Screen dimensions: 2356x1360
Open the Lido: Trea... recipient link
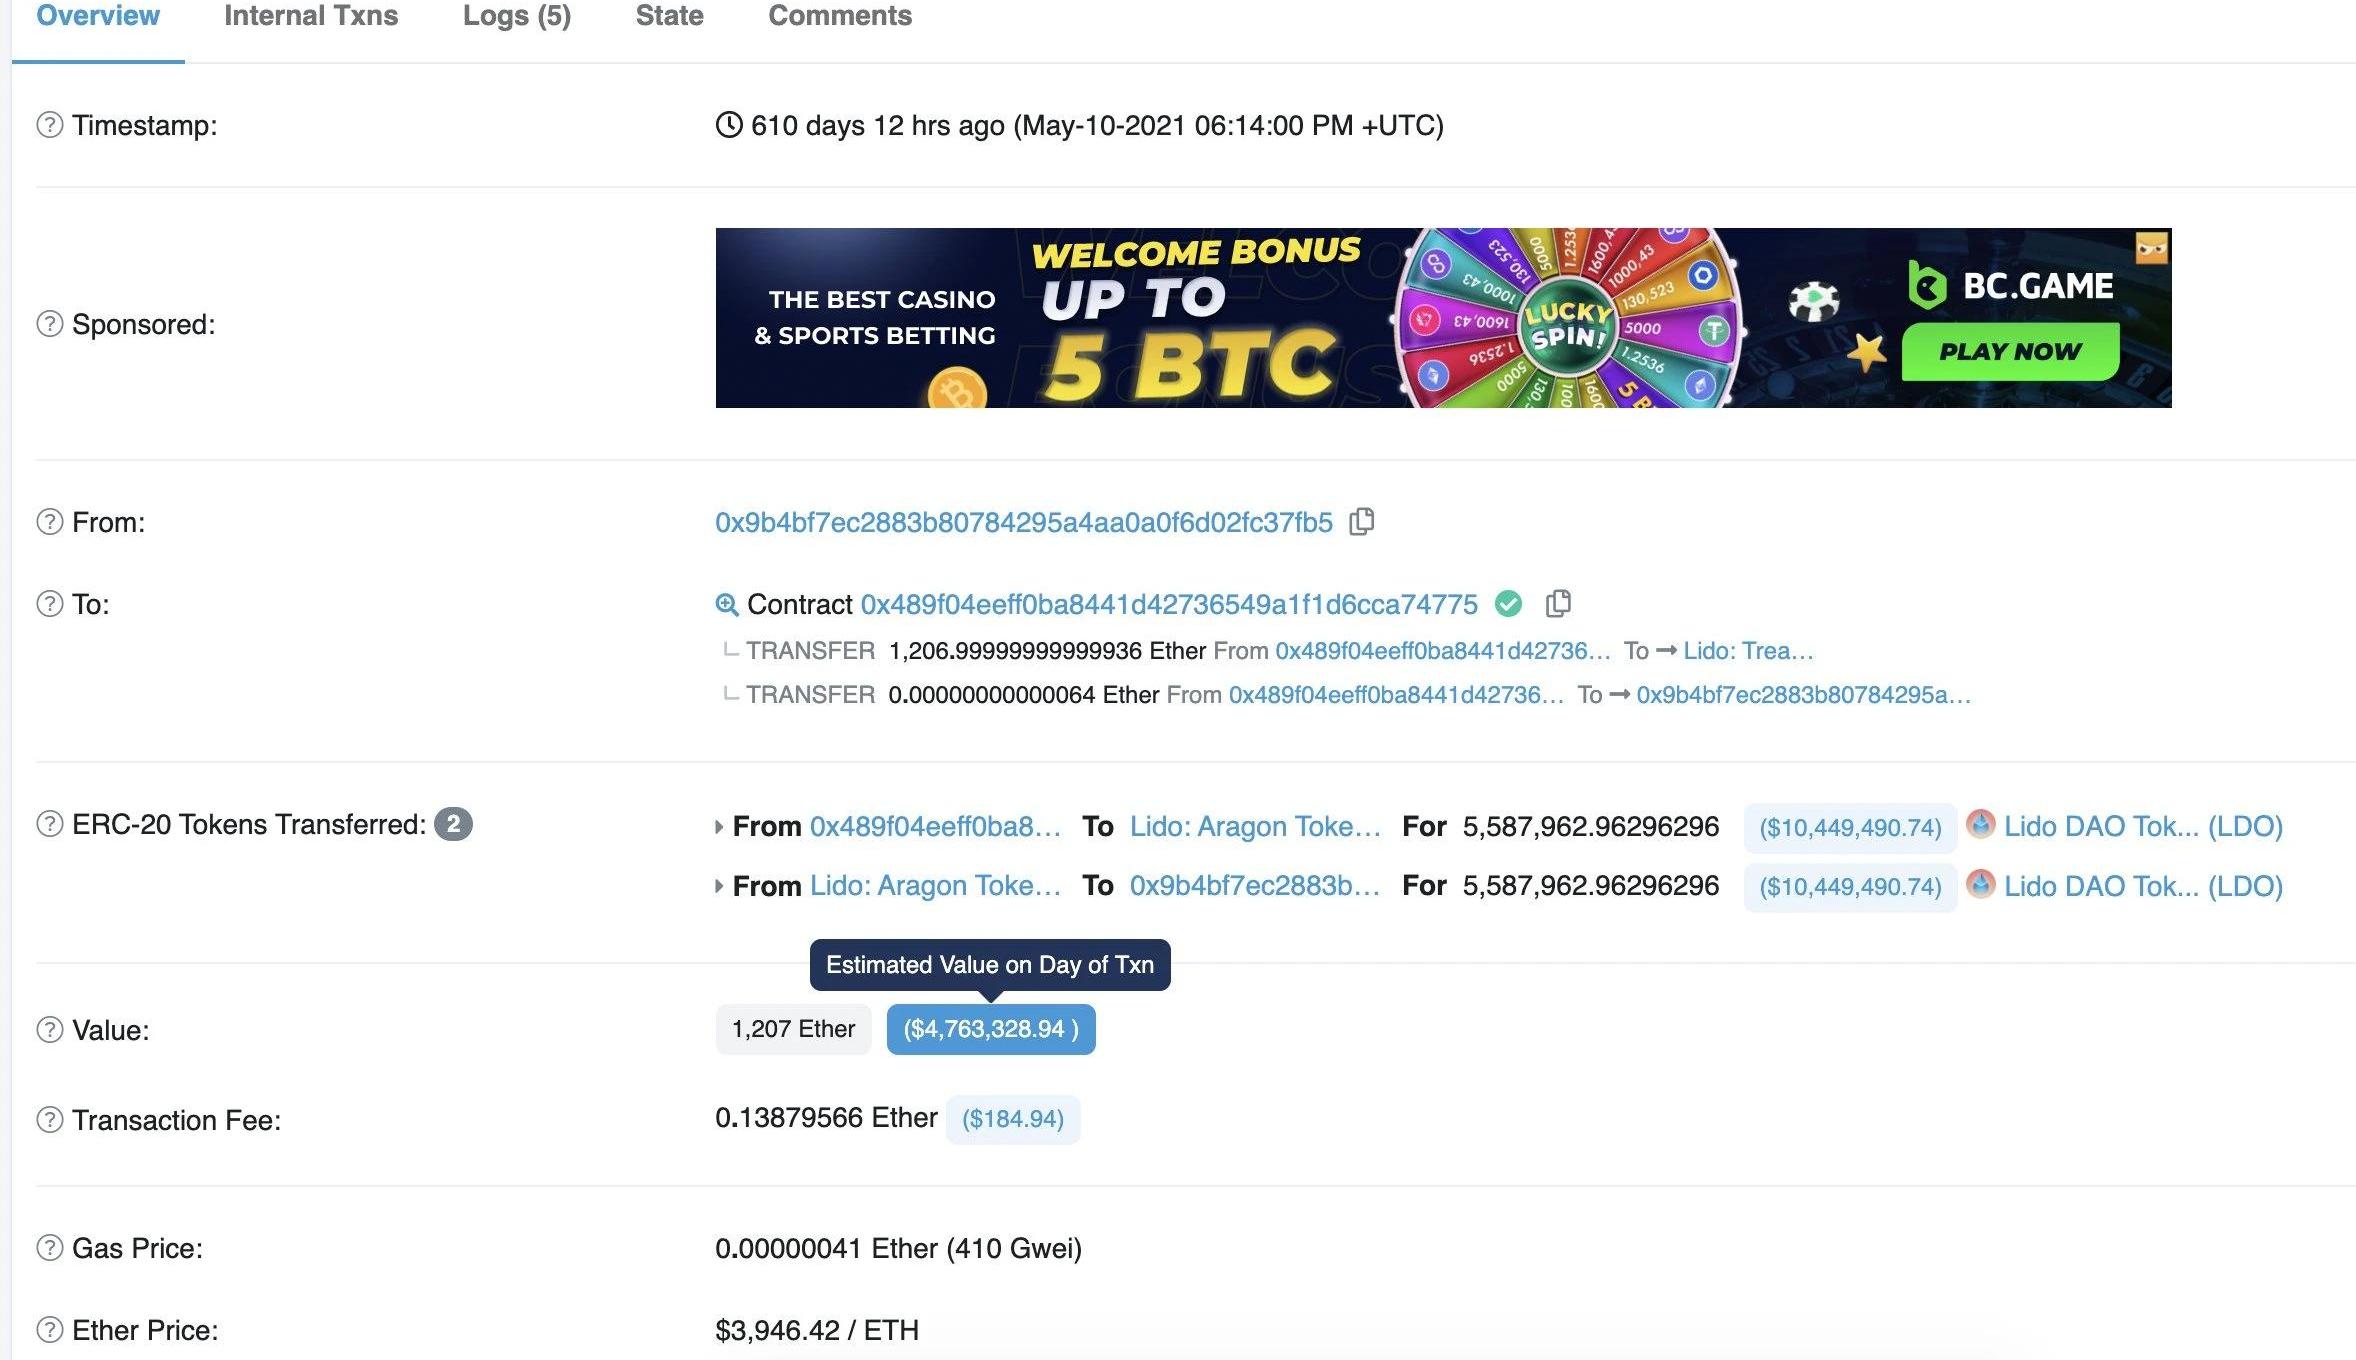(x=1748, y=651)
